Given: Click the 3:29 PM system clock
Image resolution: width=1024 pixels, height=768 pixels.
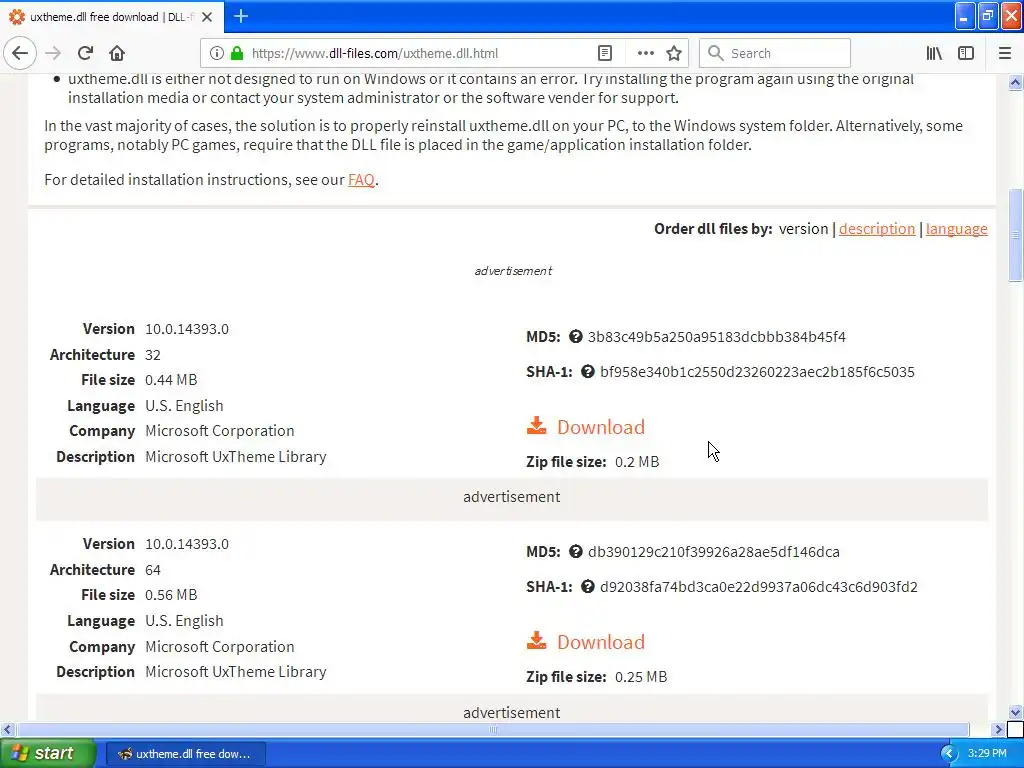Looking at the screenshot, I should 987,754.
